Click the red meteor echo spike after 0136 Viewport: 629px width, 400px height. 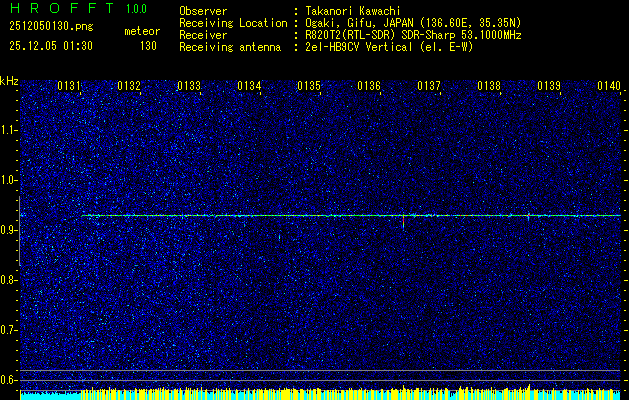pyautogui.click(x=403, y=221)
